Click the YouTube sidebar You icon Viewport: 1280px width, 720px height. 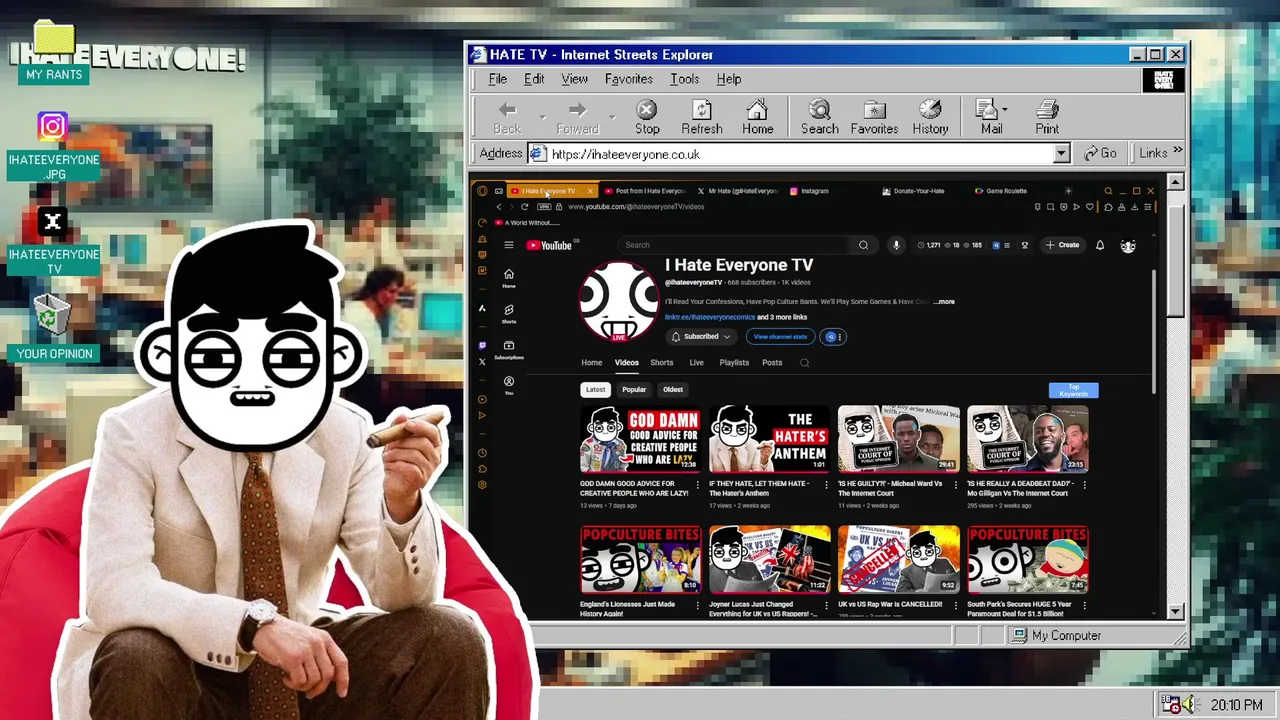[508, 385]
